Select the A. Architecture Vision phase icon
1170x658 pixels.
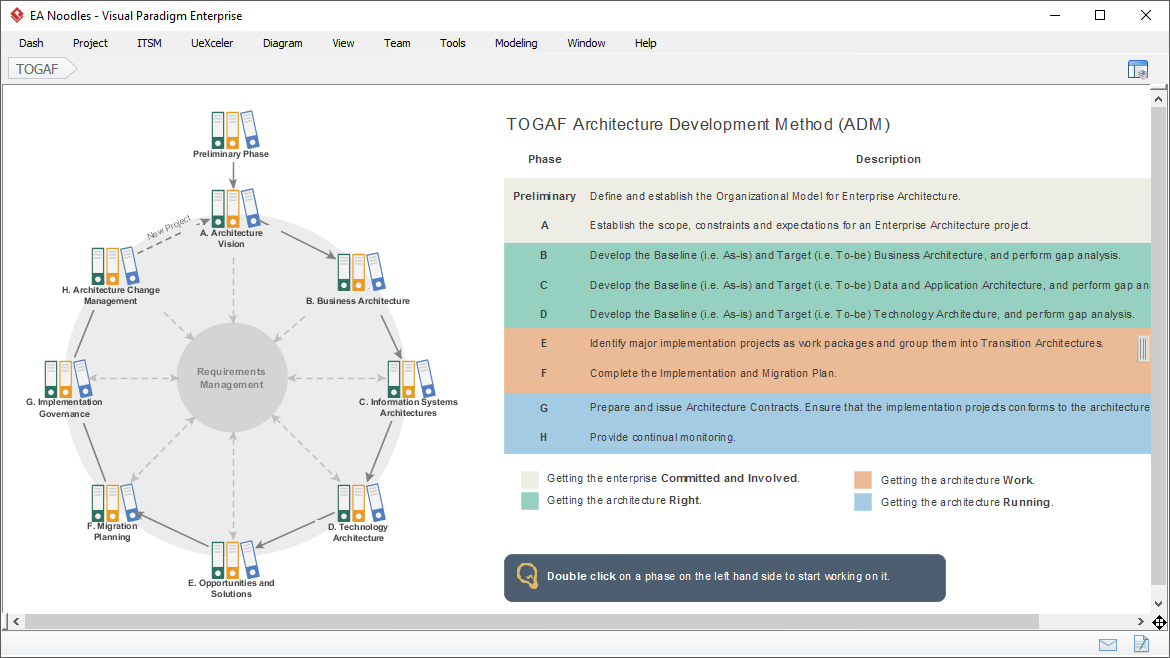(233, 208)
